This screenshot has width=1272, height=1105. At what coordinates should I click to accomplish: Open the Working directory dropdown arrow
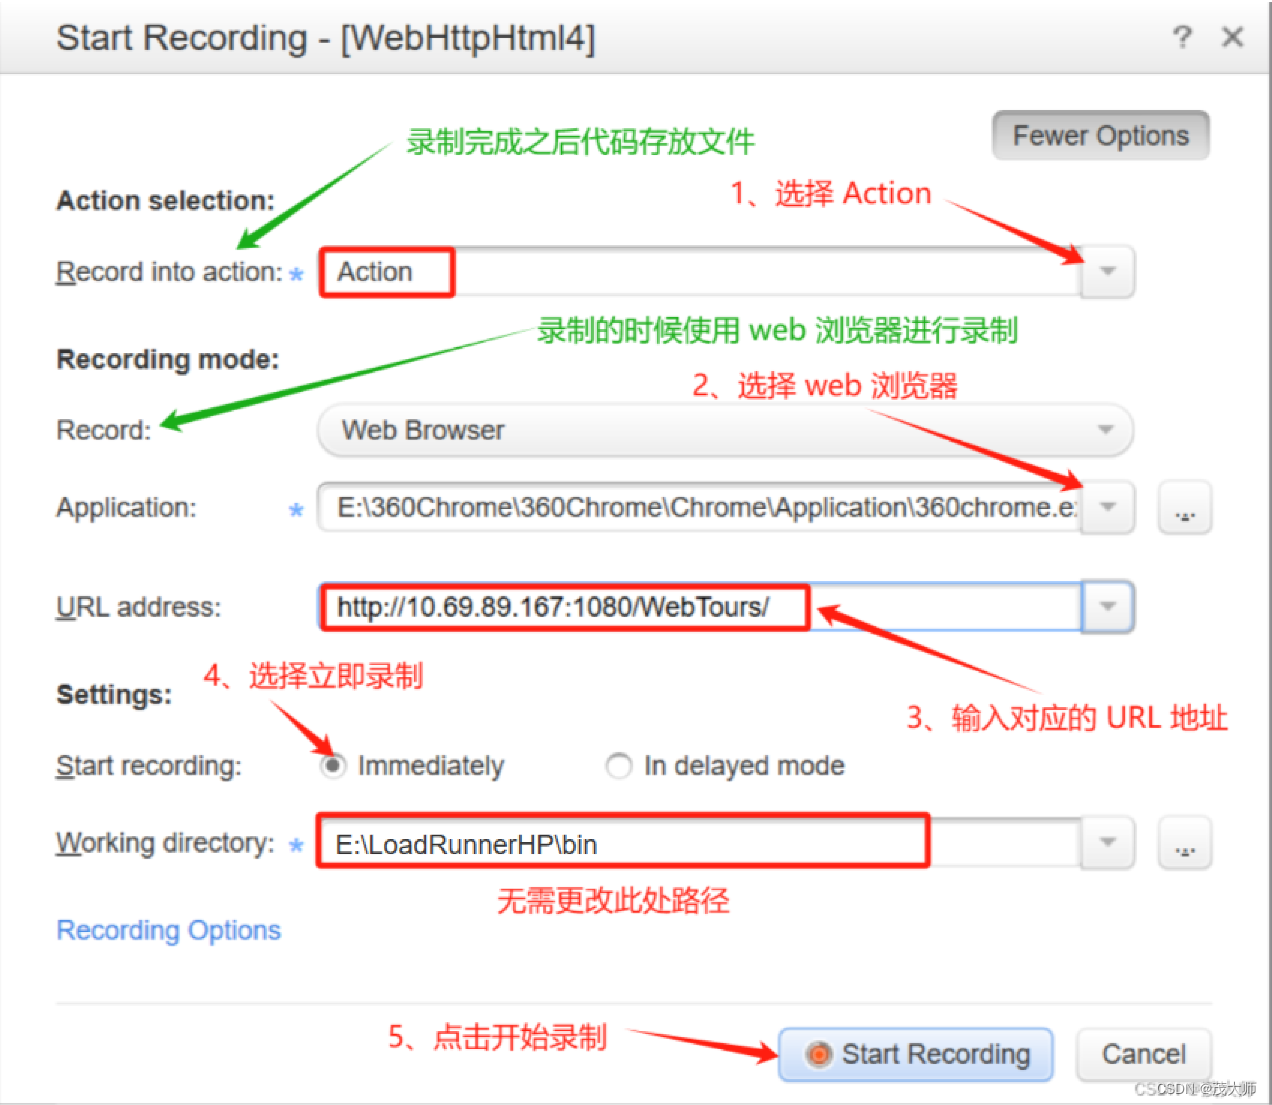click(1106, 843)
